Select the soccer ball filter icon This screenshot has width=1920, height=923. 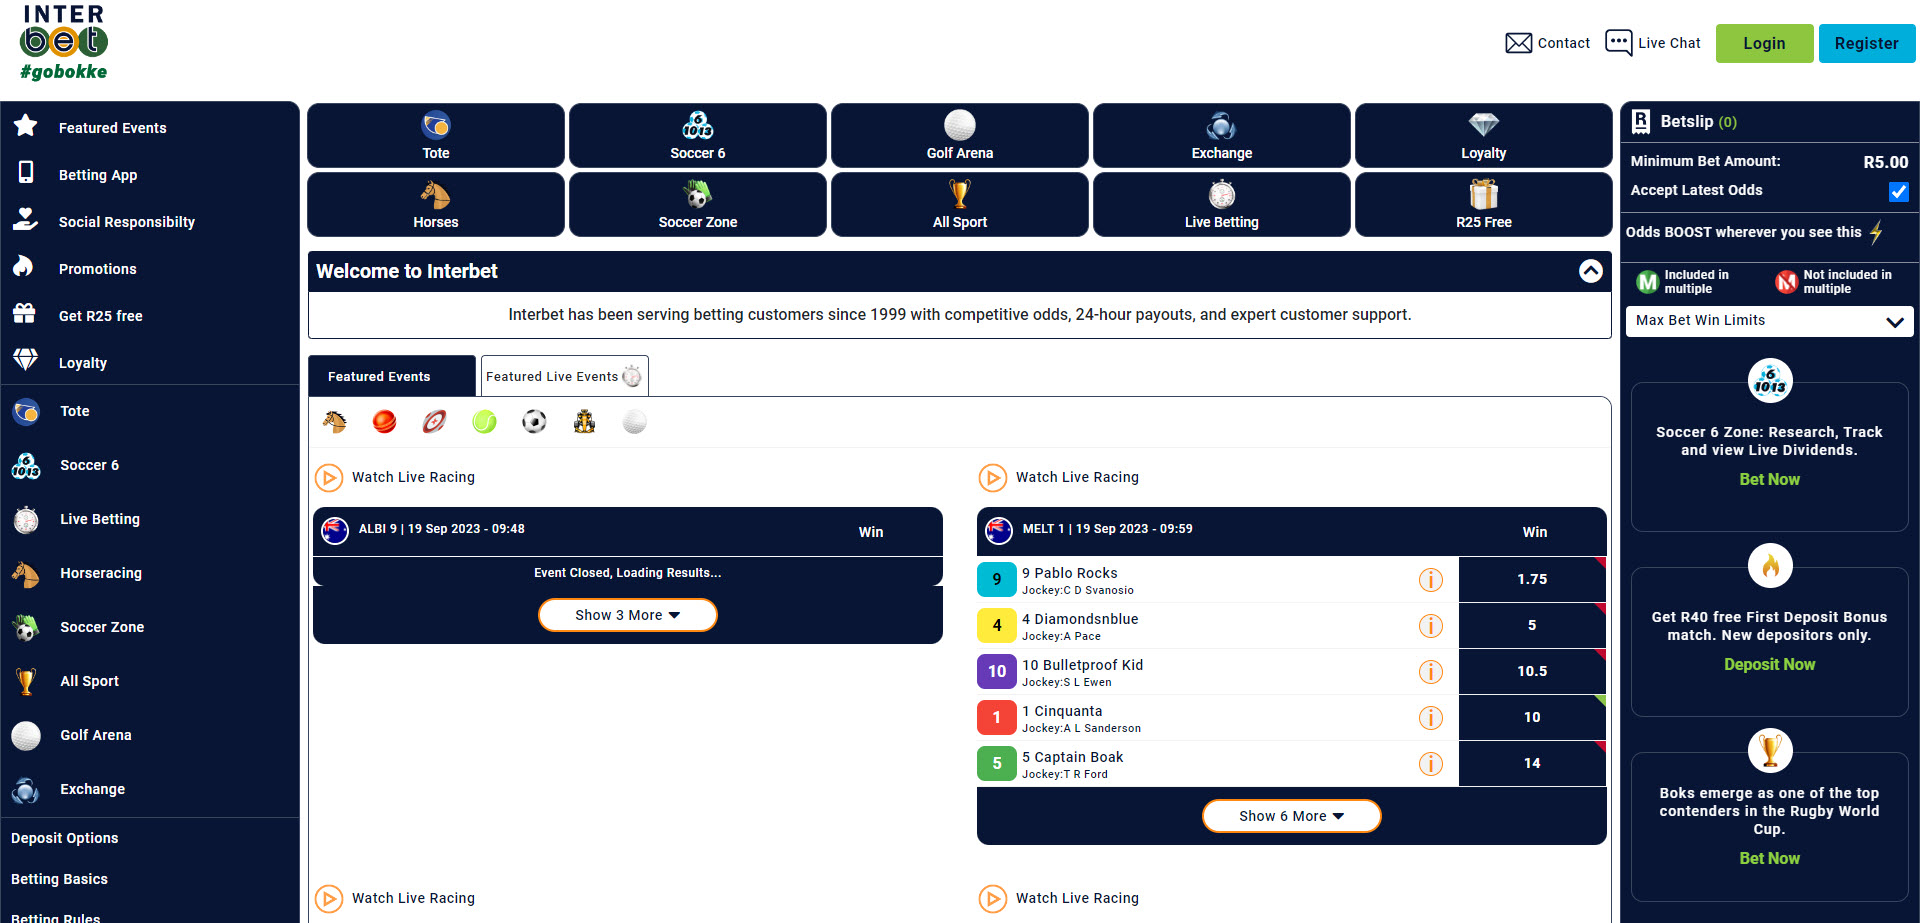point(534,422)
